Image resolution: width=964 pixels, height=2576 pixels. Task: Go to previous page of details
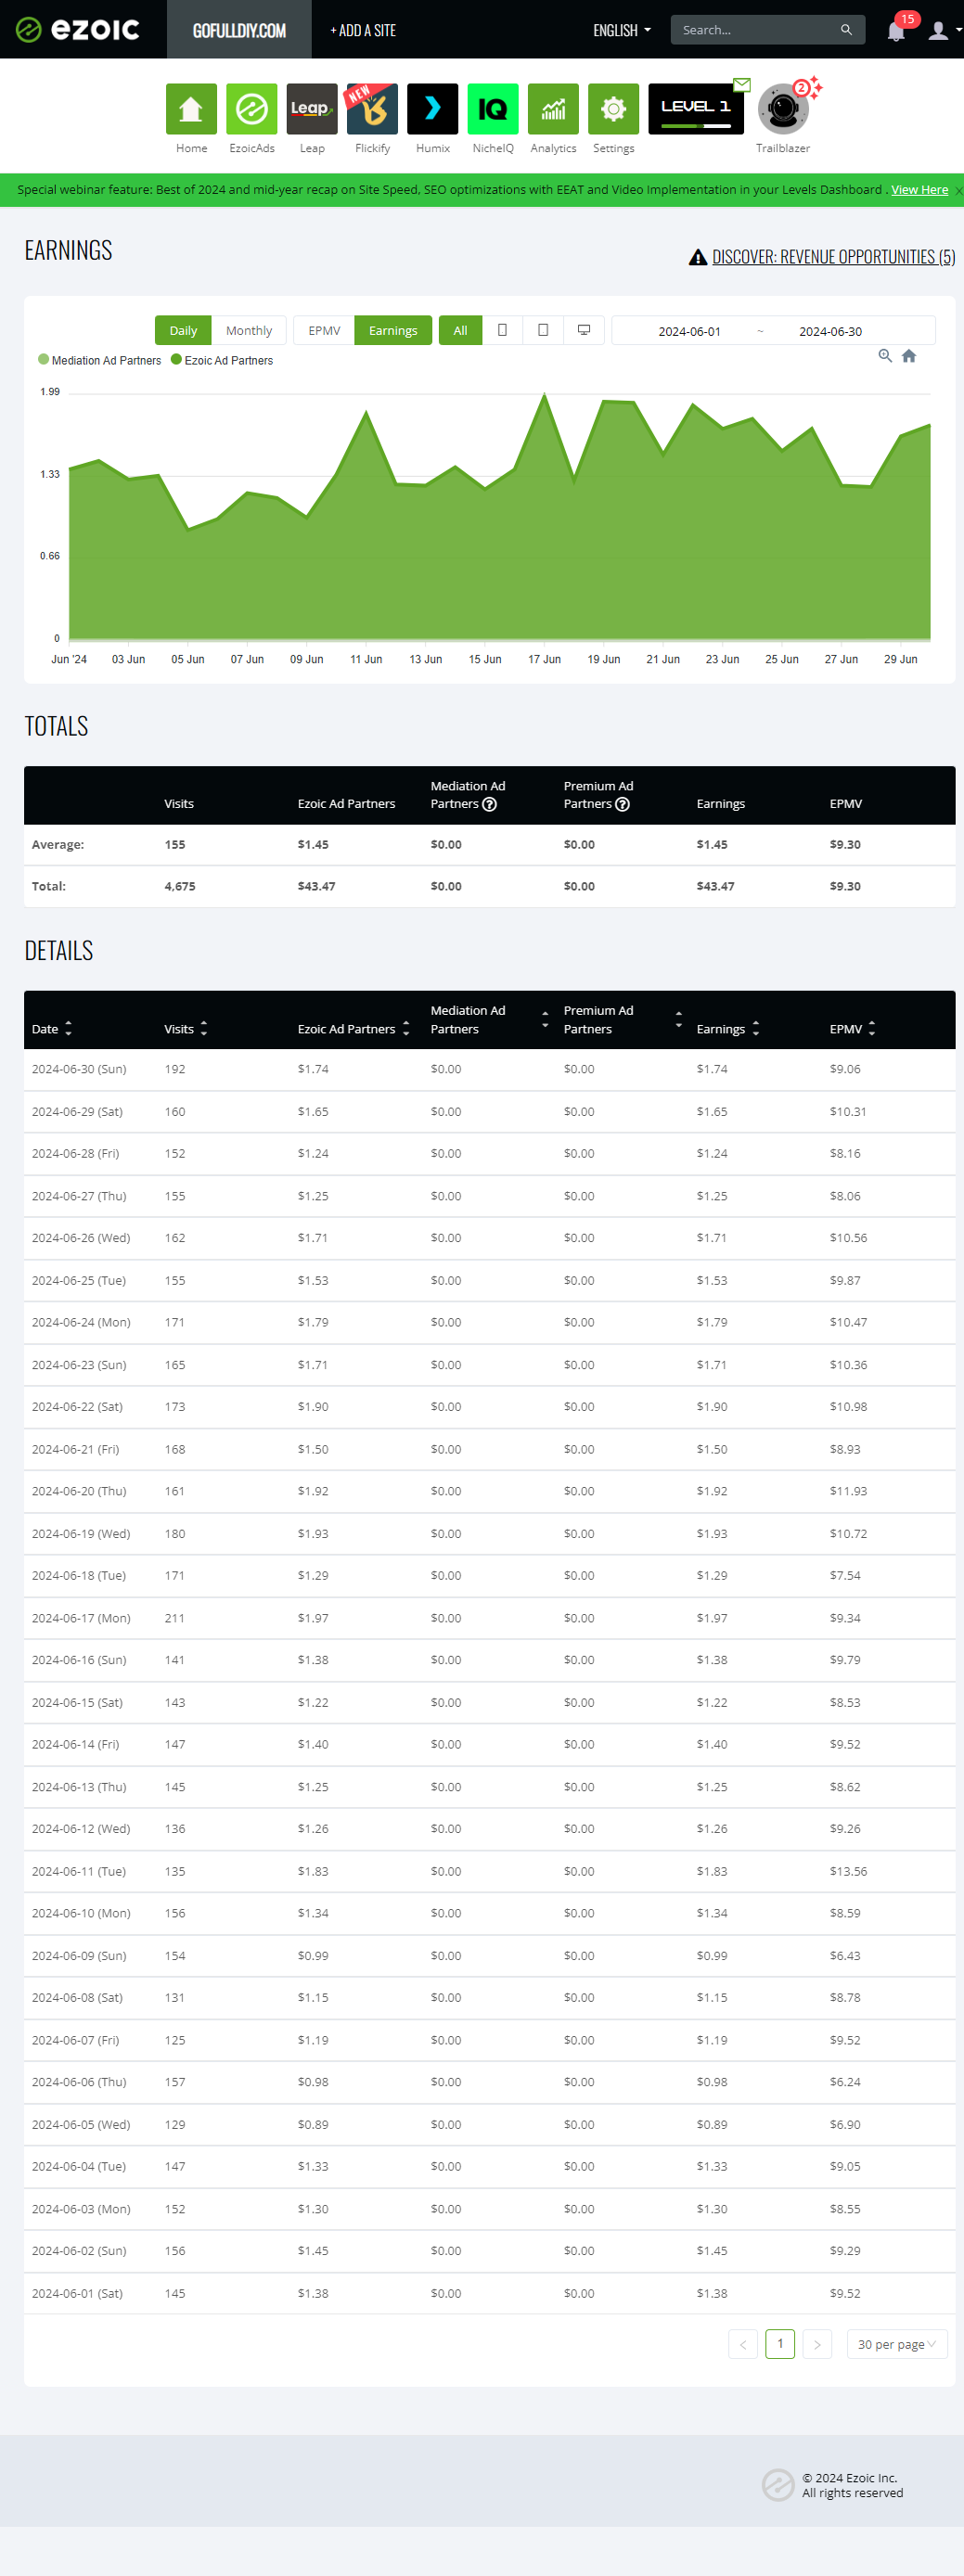click(743, 2344)
